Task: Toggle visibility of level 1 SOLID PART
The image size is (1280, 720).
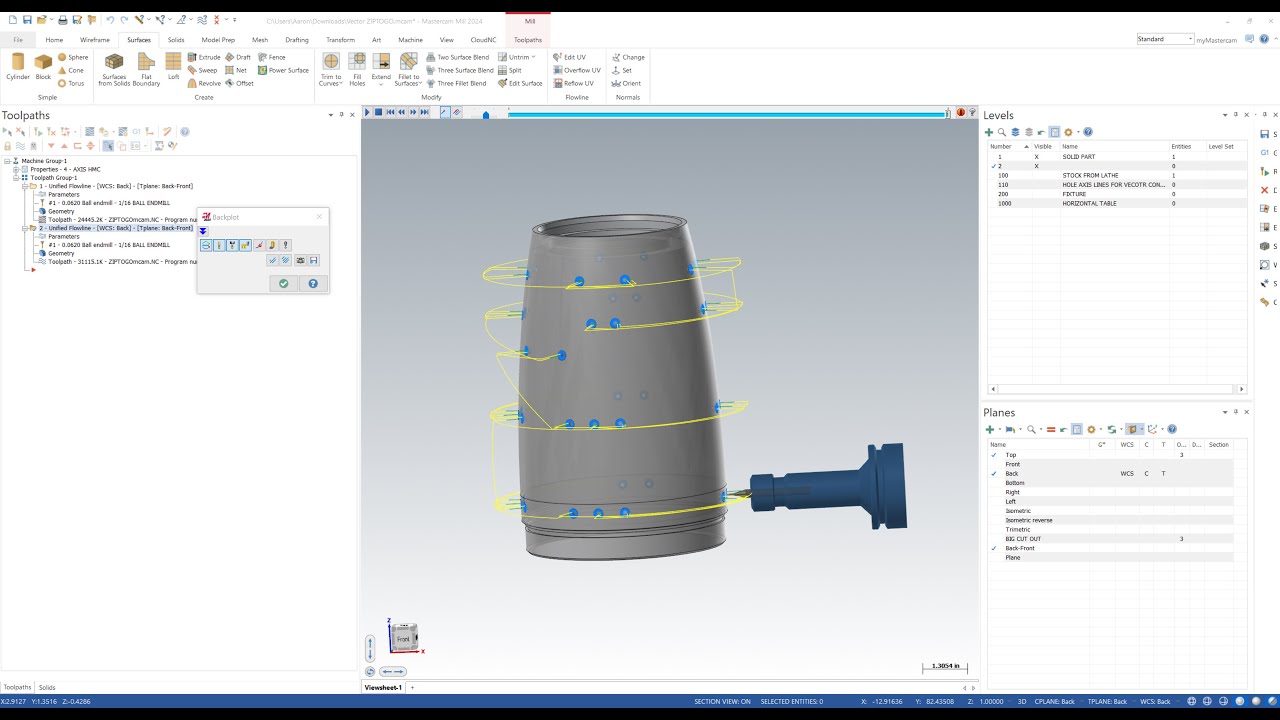Action: coord(1036,157)
